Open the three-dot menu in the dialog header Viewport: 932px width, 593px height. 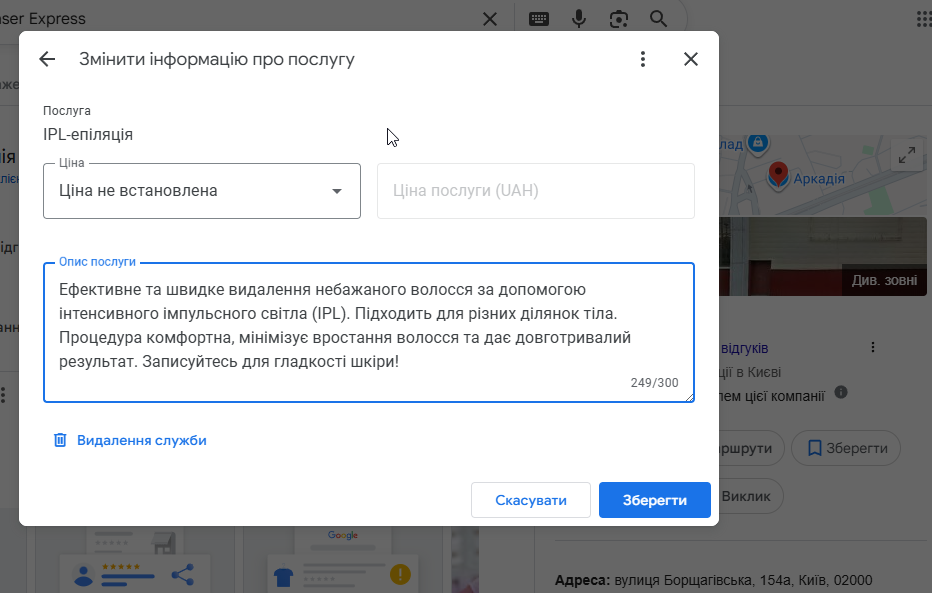point(643,59)
